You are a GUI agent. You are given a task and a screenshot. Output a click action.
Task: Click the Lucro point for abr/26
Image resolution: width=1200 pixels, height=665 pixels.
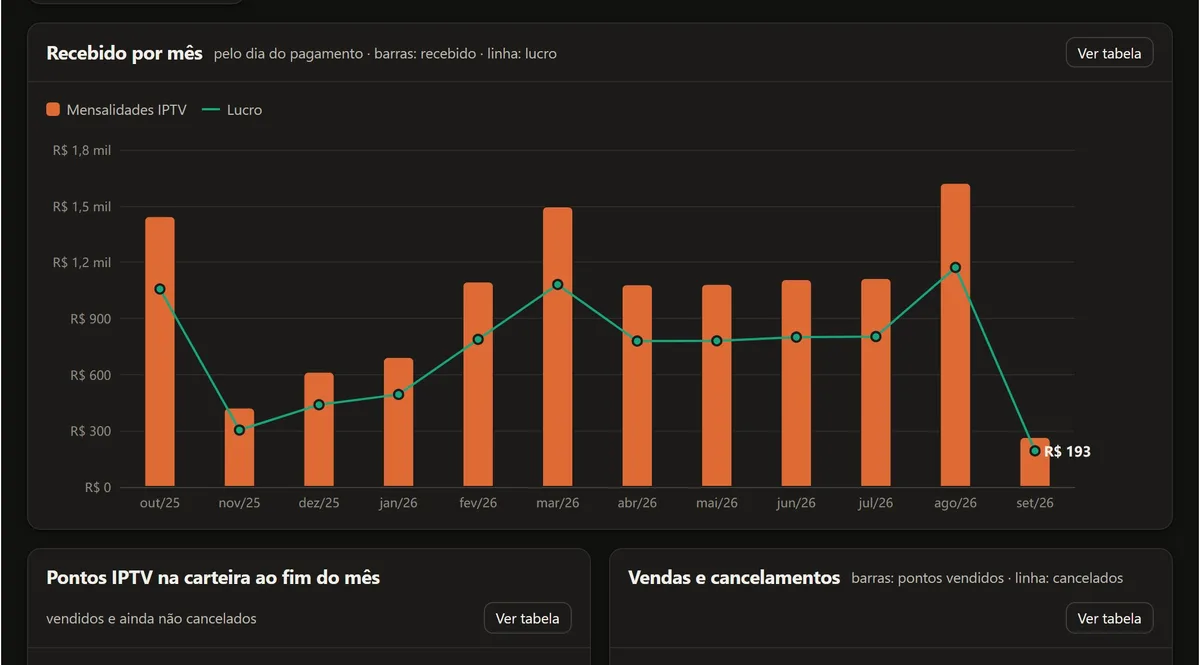[637, 341]
